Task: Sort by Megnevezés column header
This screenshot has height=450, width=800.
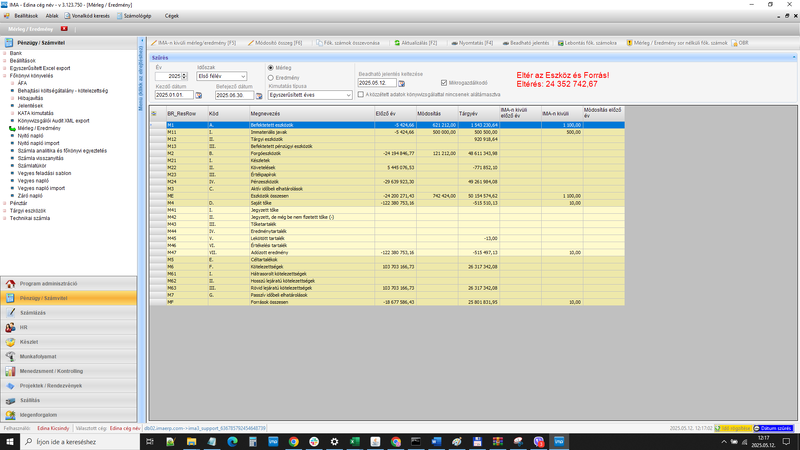Action: coord(311,114)
